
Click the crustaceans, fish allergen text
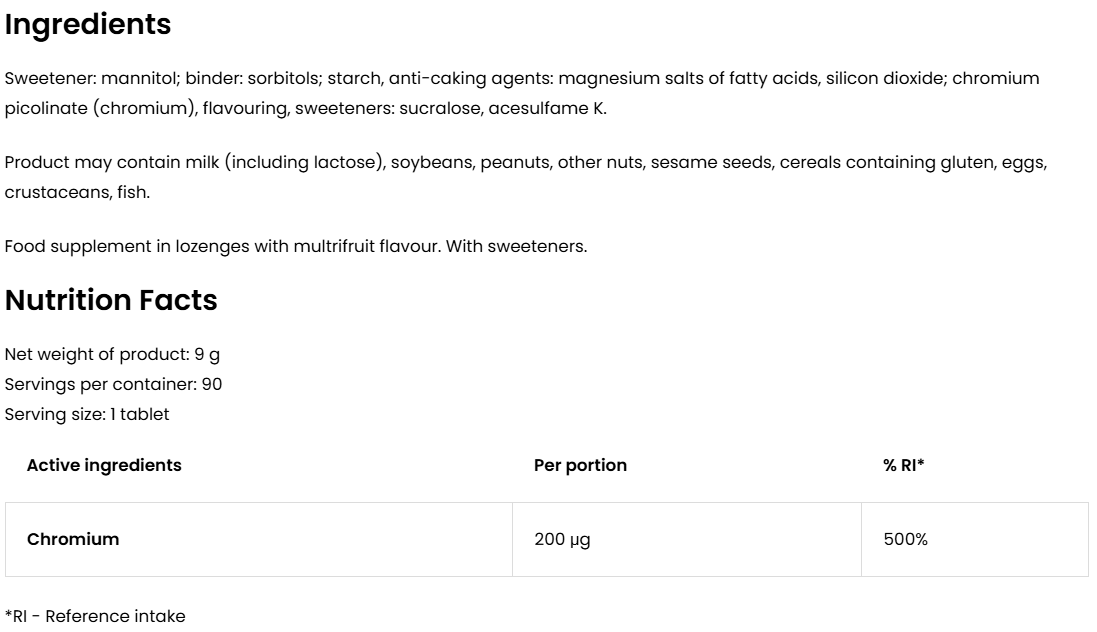(77, 192)
